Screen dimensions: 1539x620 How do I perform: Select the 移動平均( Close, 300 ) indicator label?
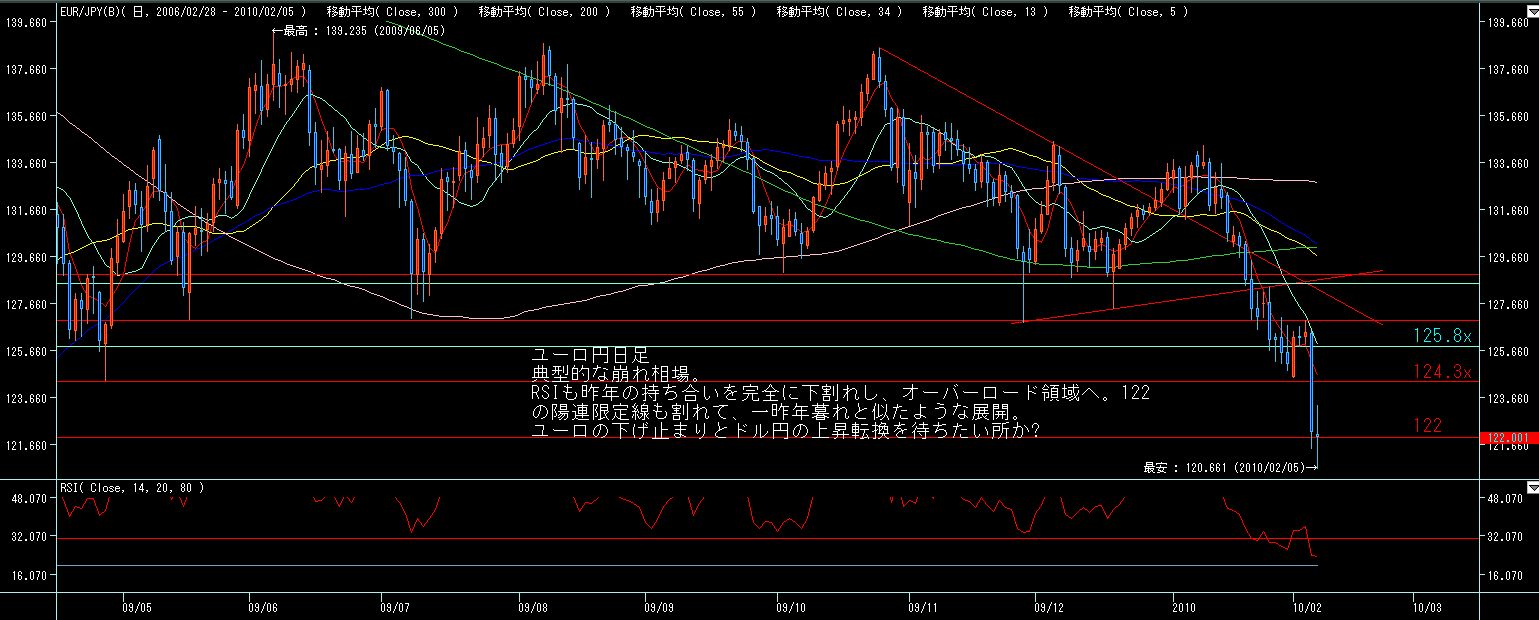click(392, 11)
